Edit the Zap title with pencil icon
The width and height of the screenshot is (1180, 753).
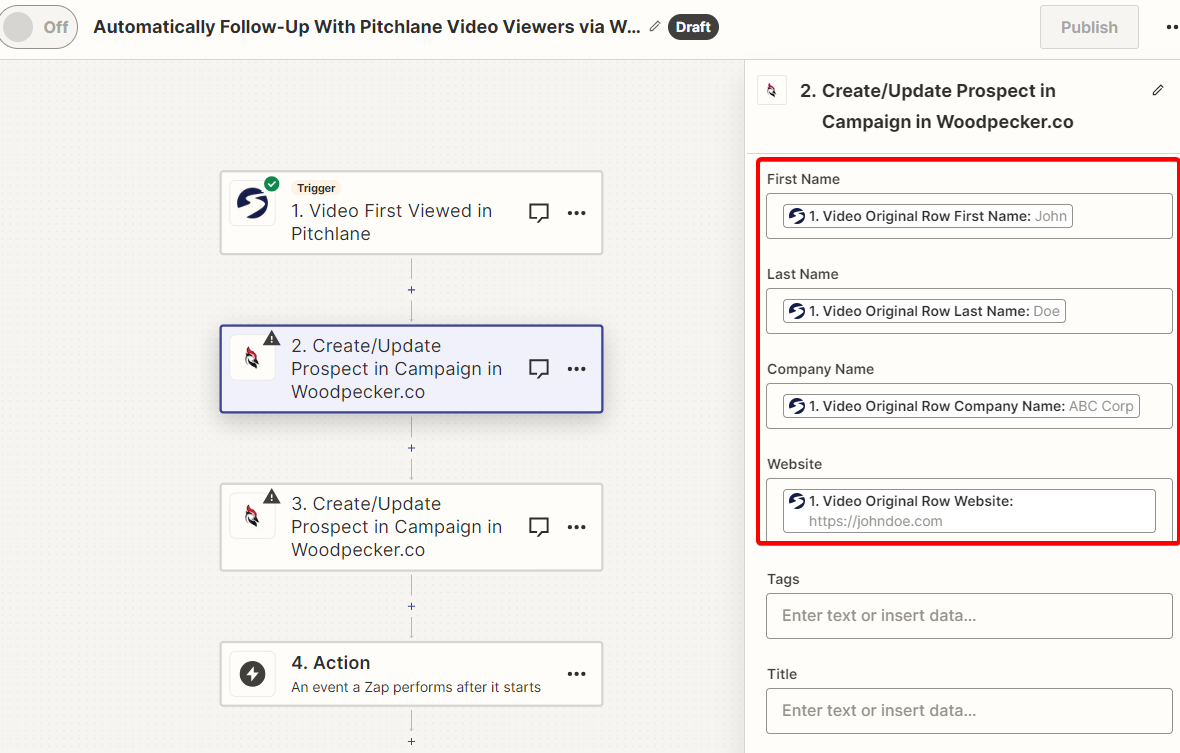point(655,26)
